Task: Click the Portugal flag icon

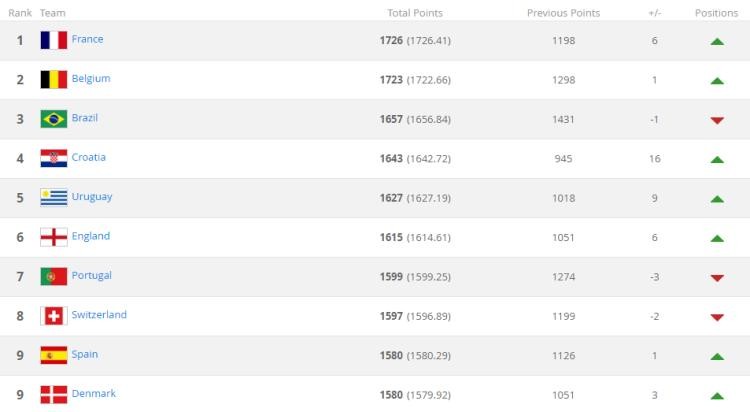Action: pyautogui.click(x=53, y=276)
